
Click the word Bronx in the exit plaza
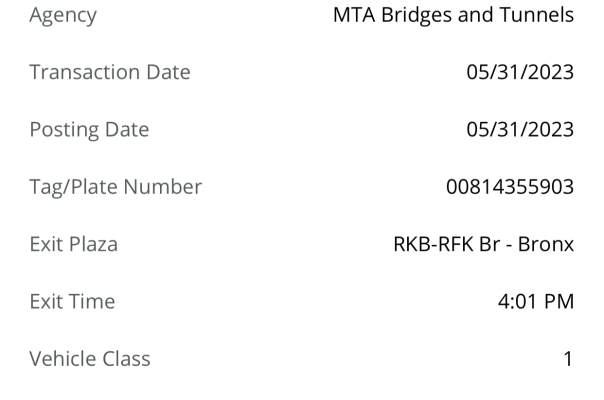click(546, 244)
